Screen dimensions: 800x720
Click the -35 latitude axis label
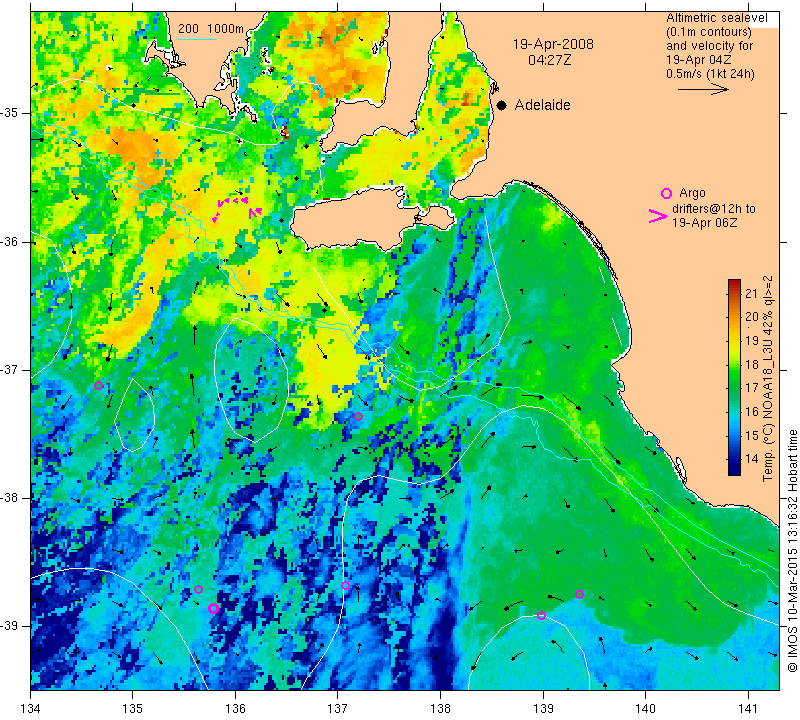(x=9, y=113)
